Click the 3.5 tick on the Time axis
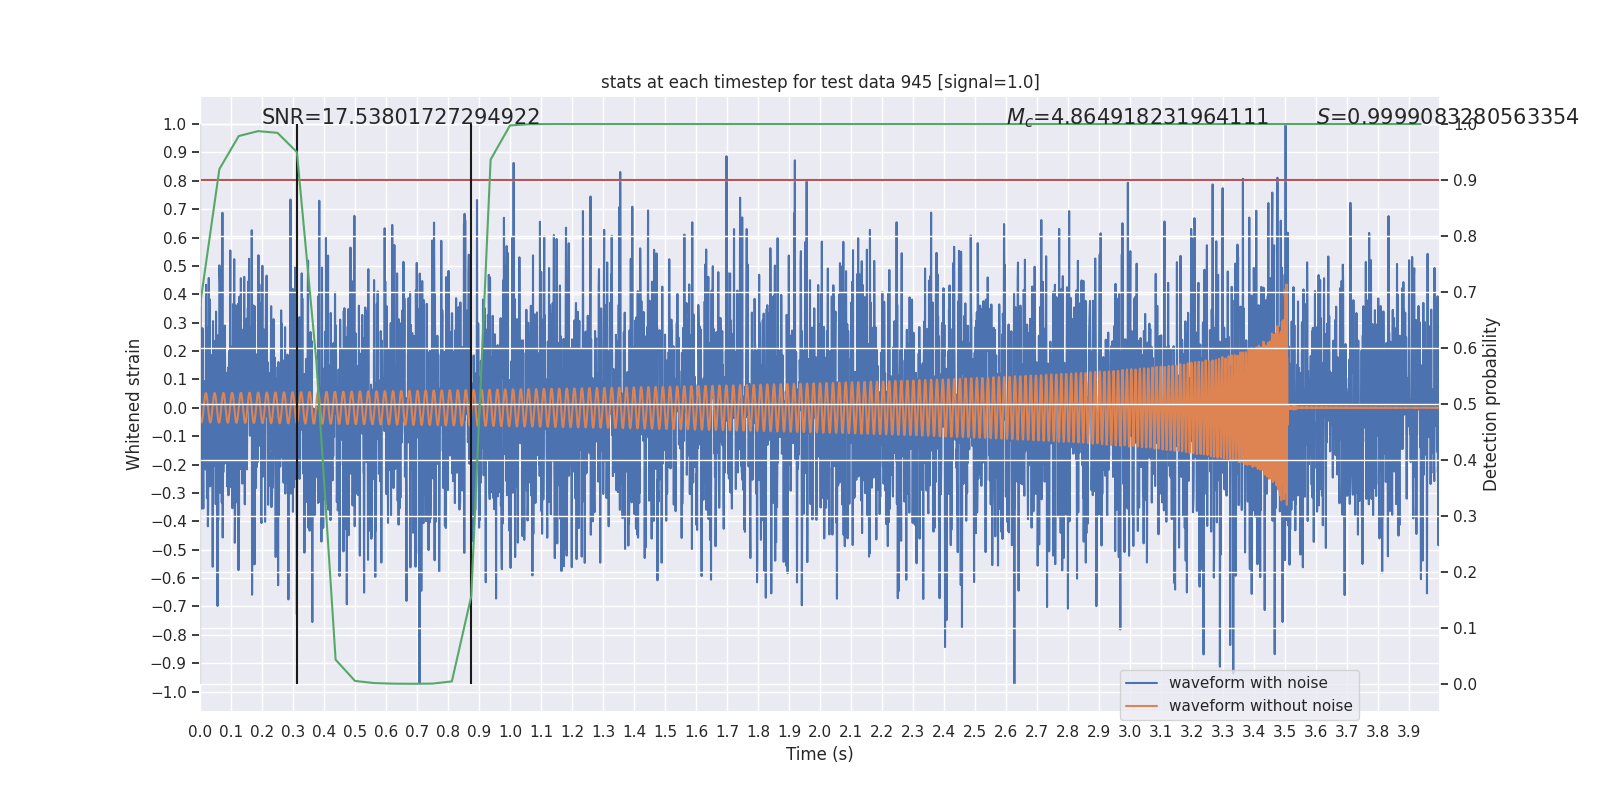Image resolution: width=1600 pixels, height=800 pixels. tap(1285, 732)
